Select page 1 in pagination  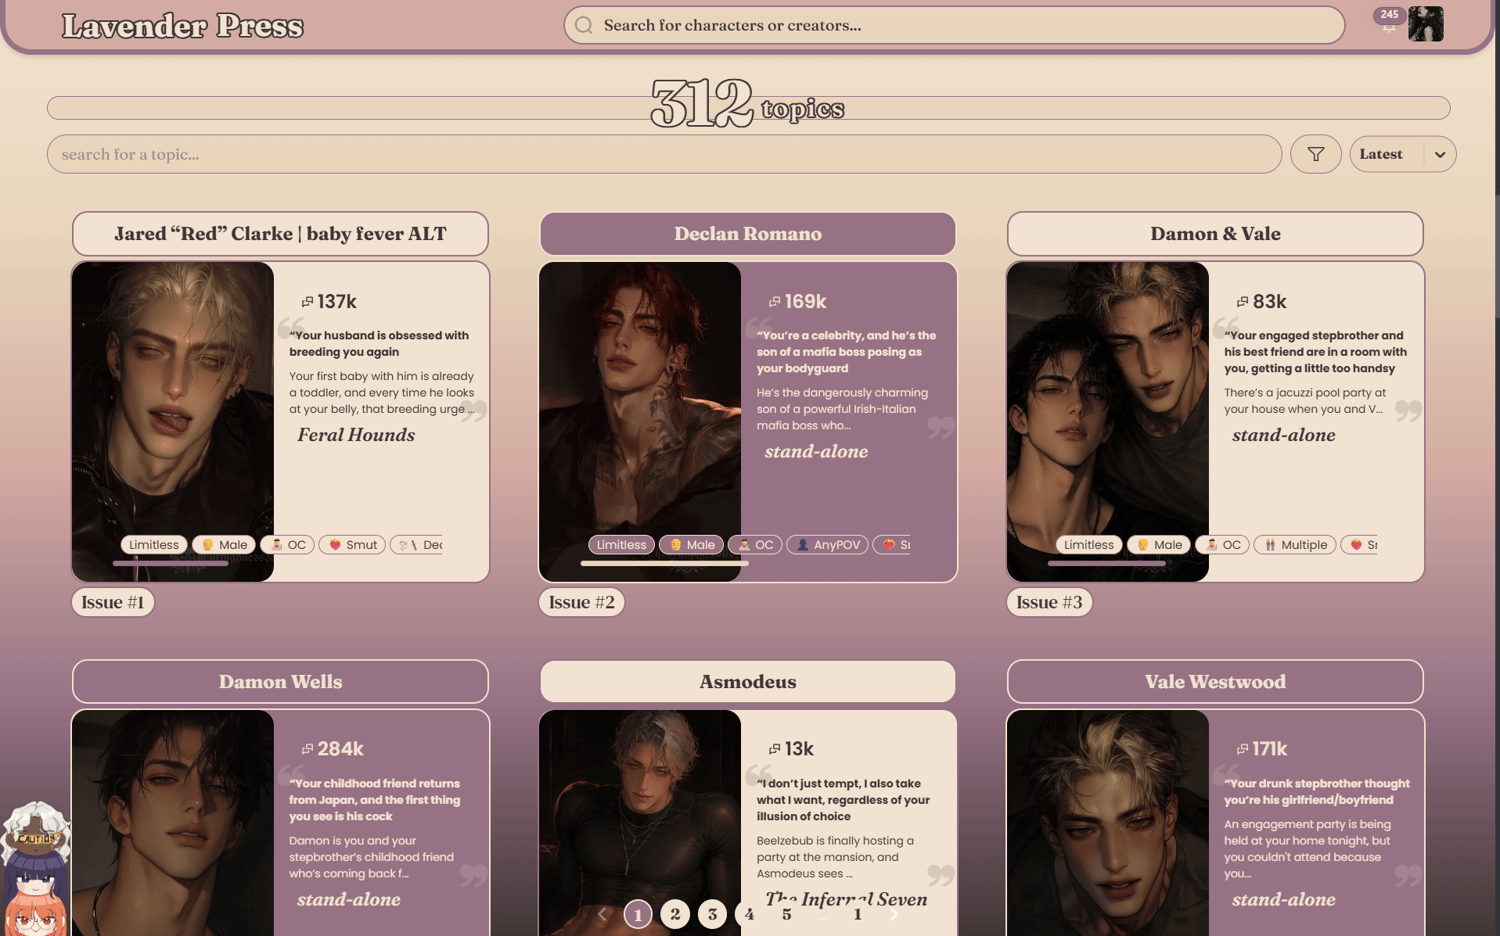638,914
